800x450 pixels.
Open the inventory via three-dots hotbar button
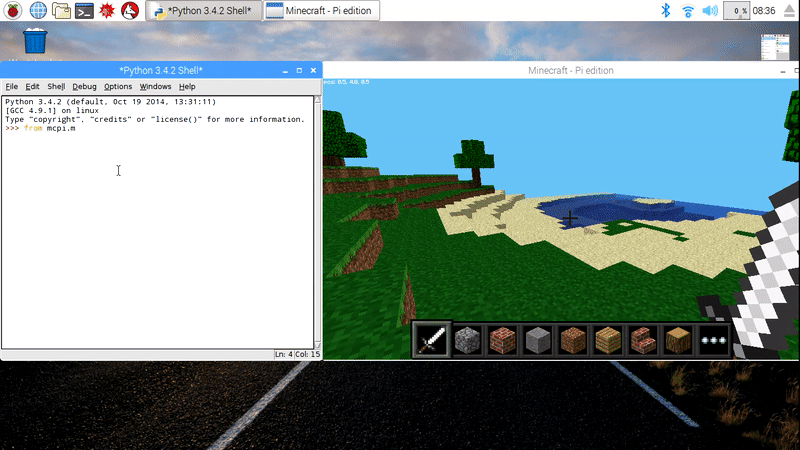[x=713, y=341]
